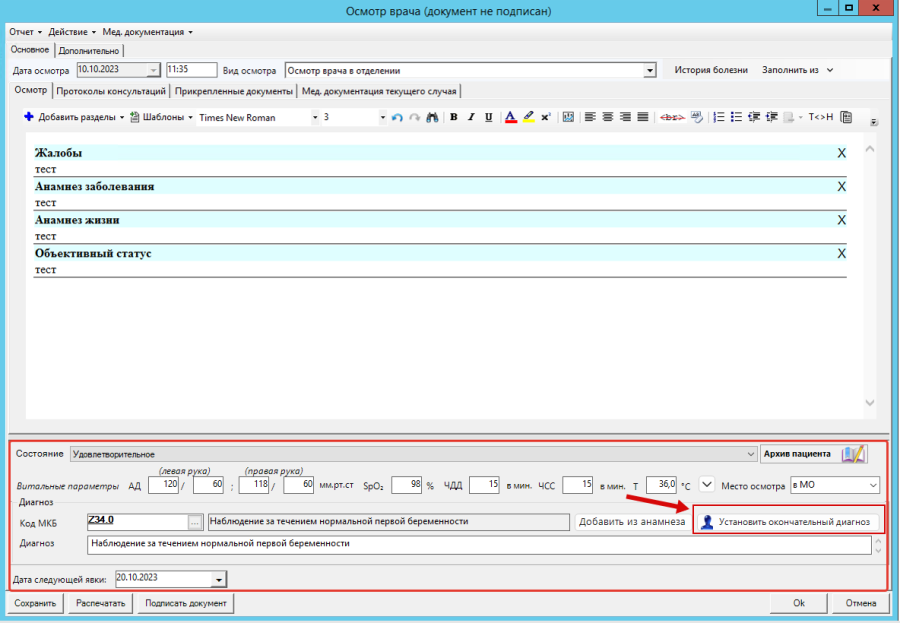900x623 pixels.
Task: Click Подписать документ button
Action: click(185, 603)
